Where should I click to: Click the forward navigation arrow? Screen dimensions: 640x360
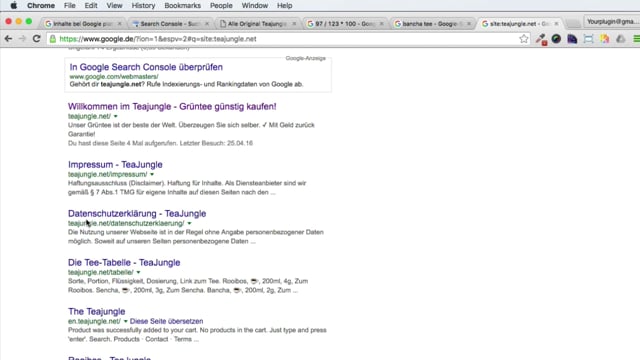tap(22, 39)
